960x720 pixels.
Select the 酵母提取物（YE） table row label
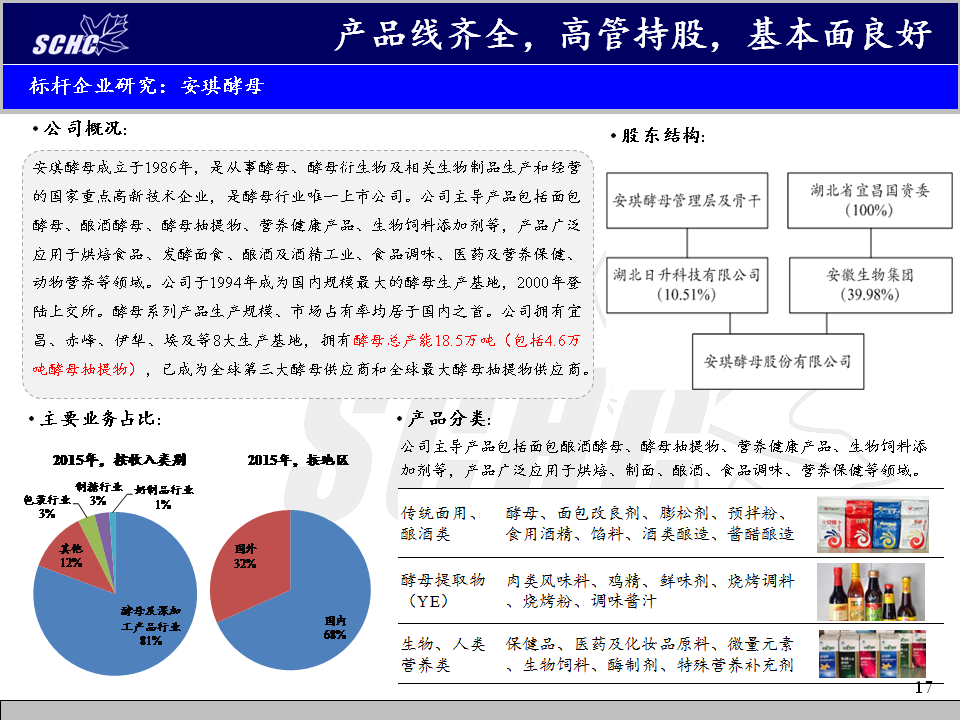click(x=443, y=591)
